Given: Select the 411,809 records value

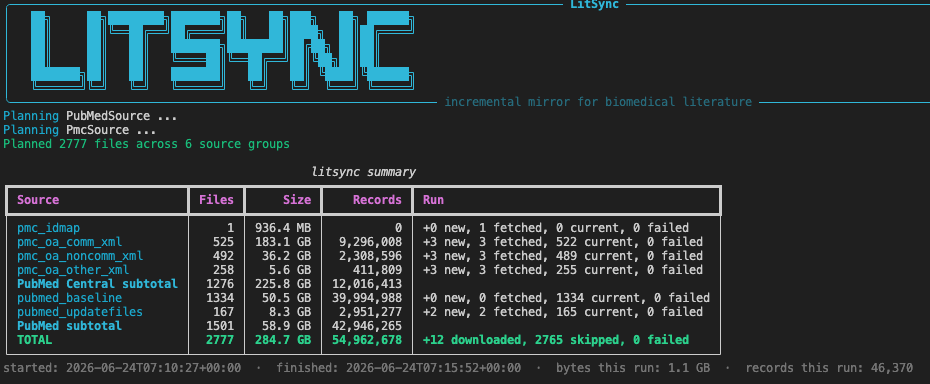Looking at the screenshot, I should [377, 270].
